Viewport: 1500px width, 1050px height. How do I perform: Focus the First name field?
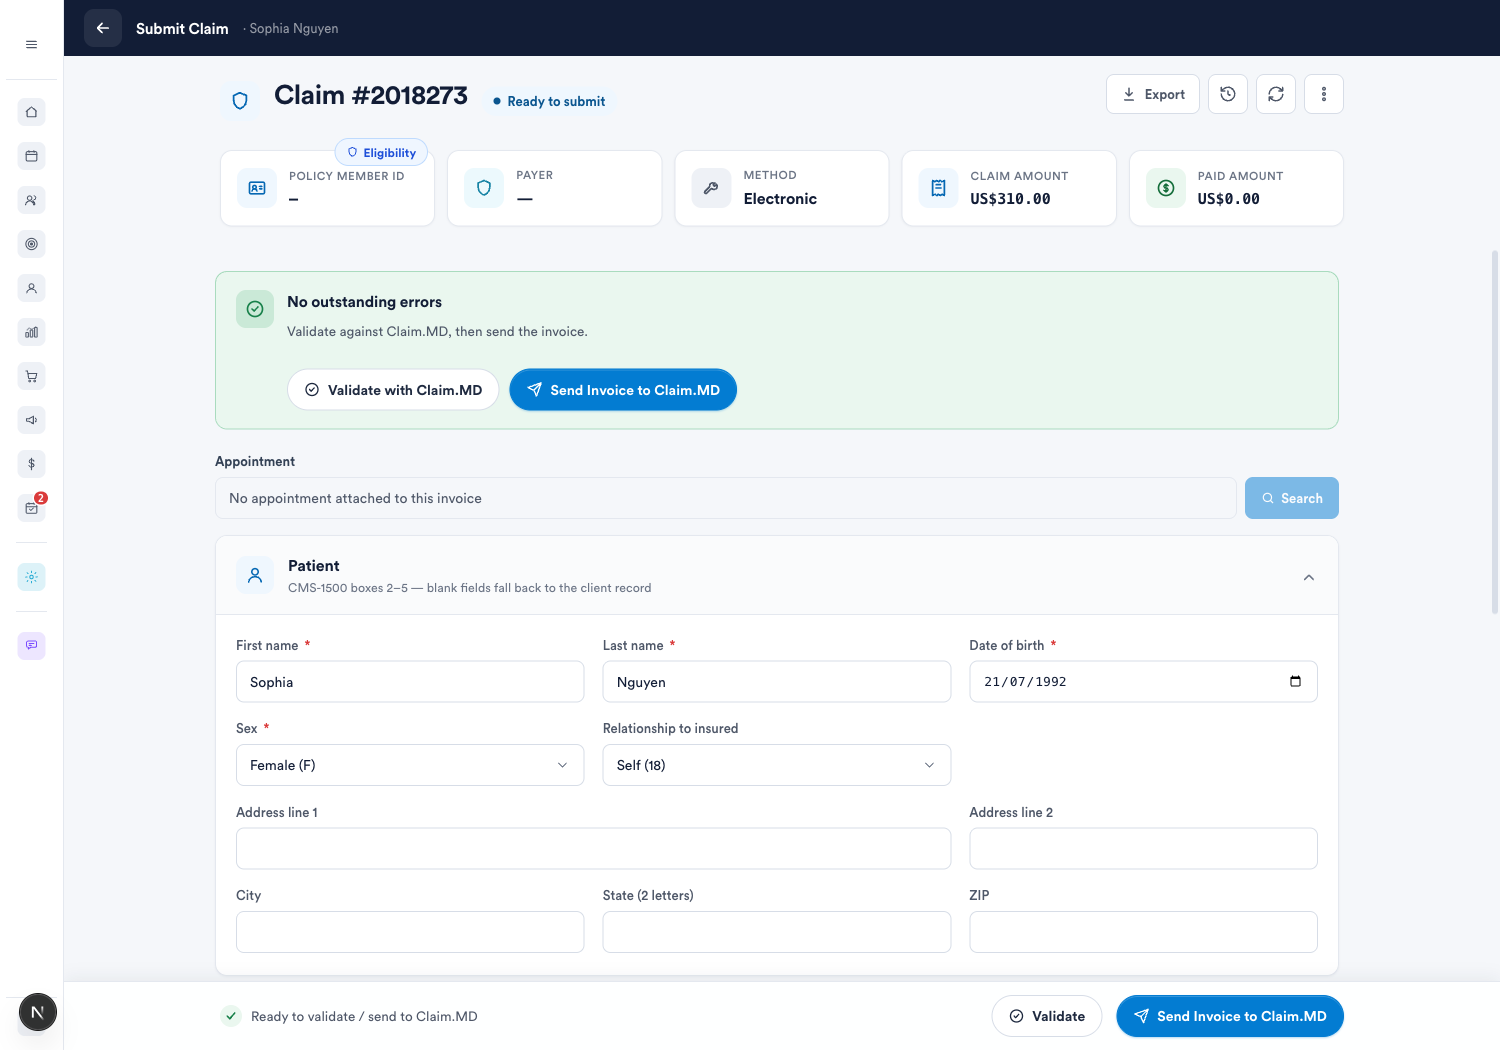(410, 682)
